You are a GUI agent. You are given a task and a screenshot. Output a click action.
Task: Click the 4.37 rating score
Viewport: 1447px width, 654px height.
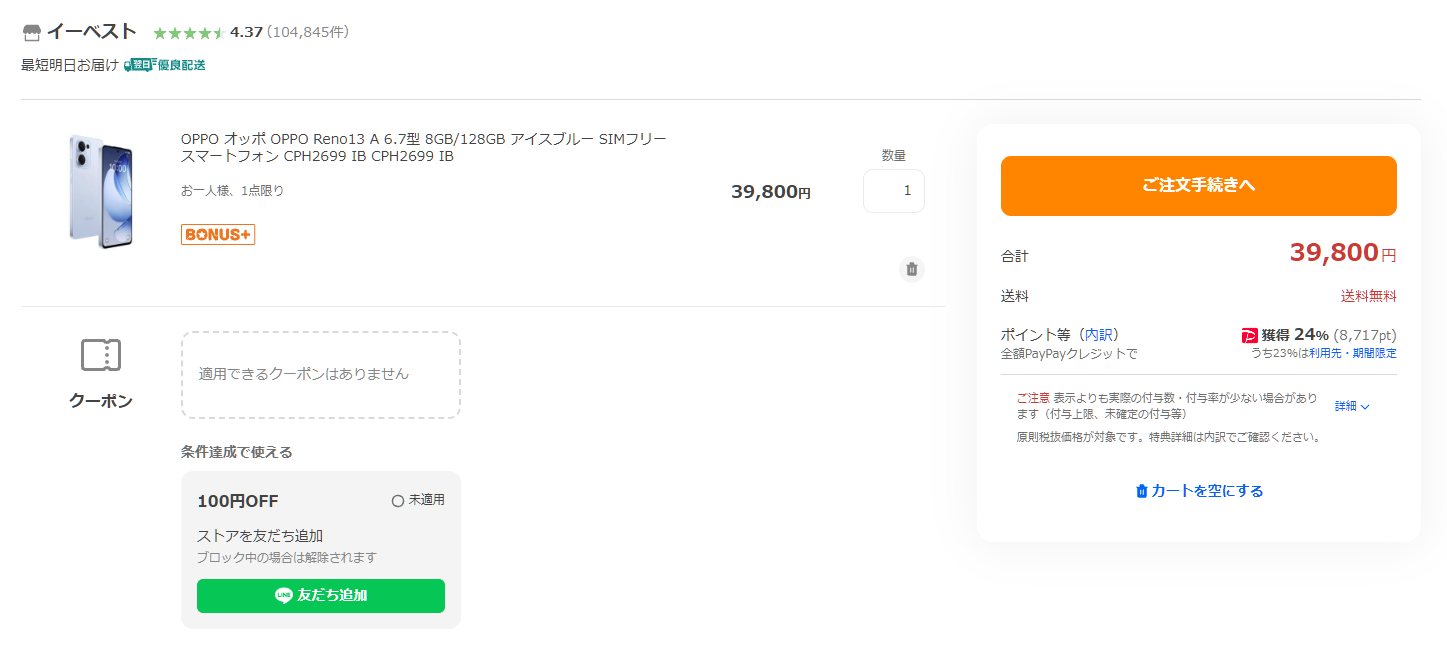[246, 32]
